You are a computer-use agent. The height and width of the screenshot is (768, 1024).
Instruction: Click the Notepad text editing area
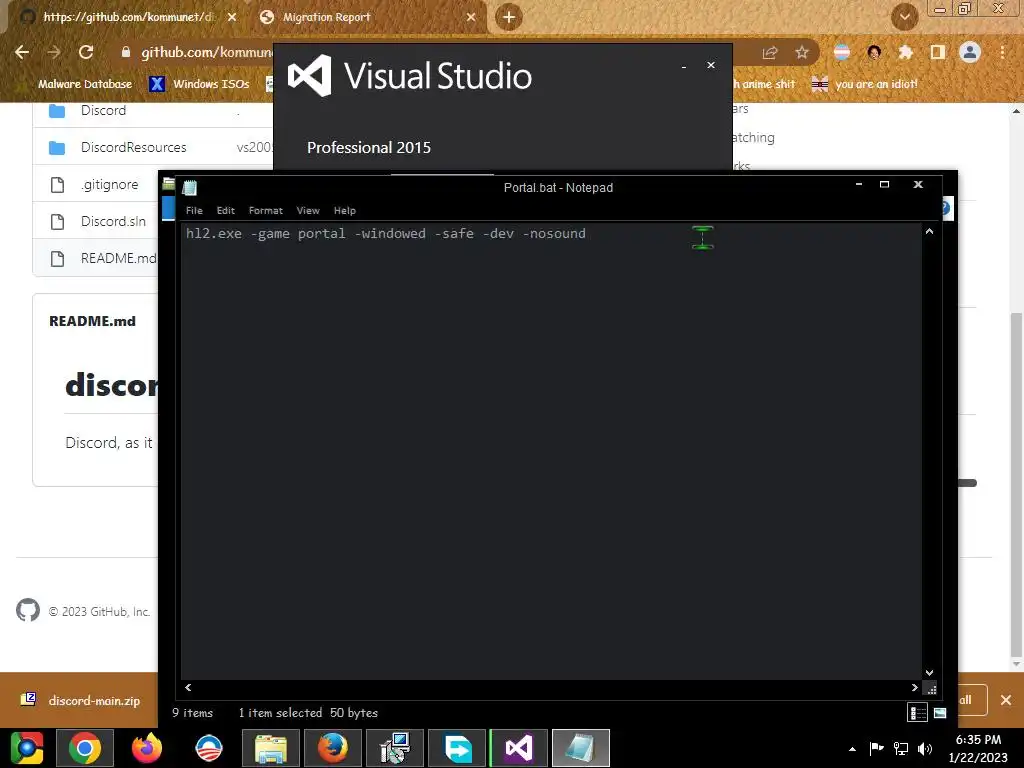(x=552, y=451)
